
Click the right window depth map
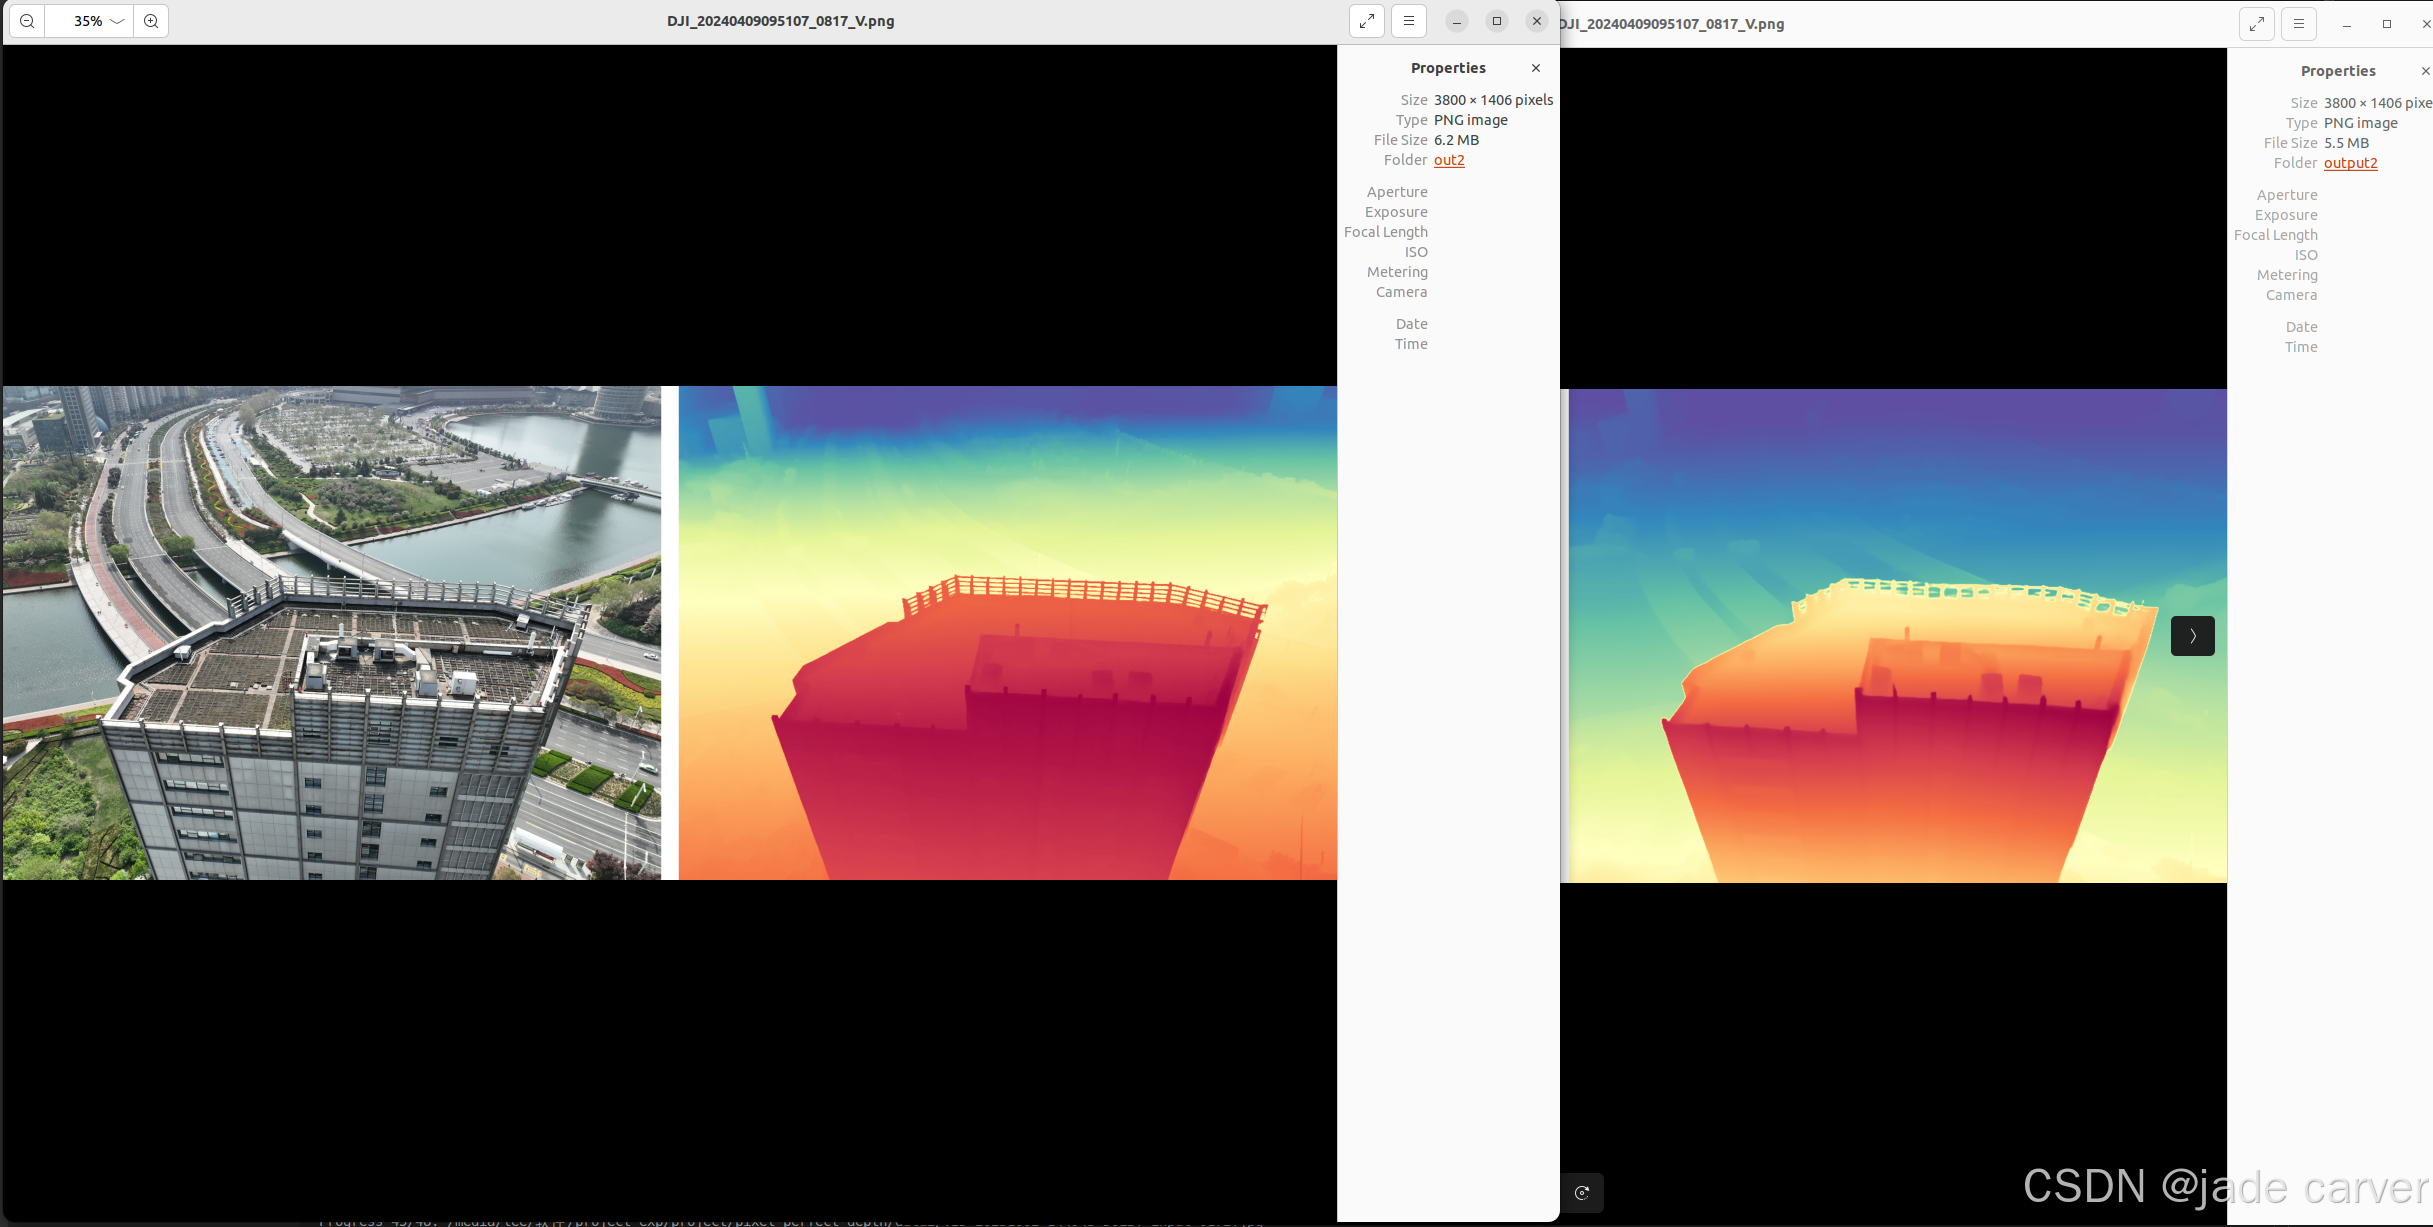tap(1897, 636)
